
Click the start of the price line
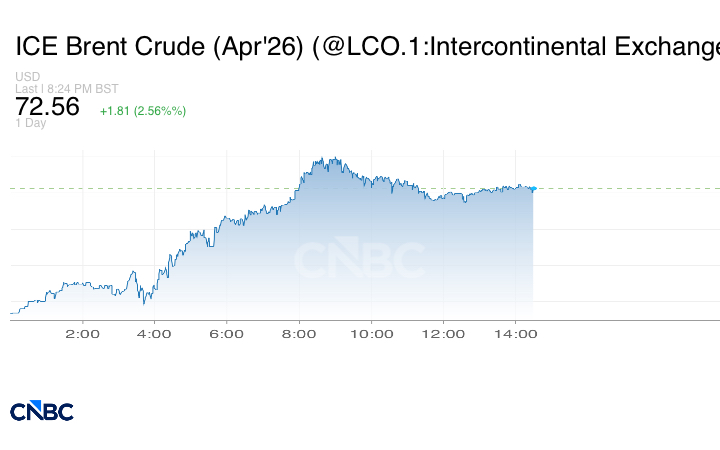[11, 313]
